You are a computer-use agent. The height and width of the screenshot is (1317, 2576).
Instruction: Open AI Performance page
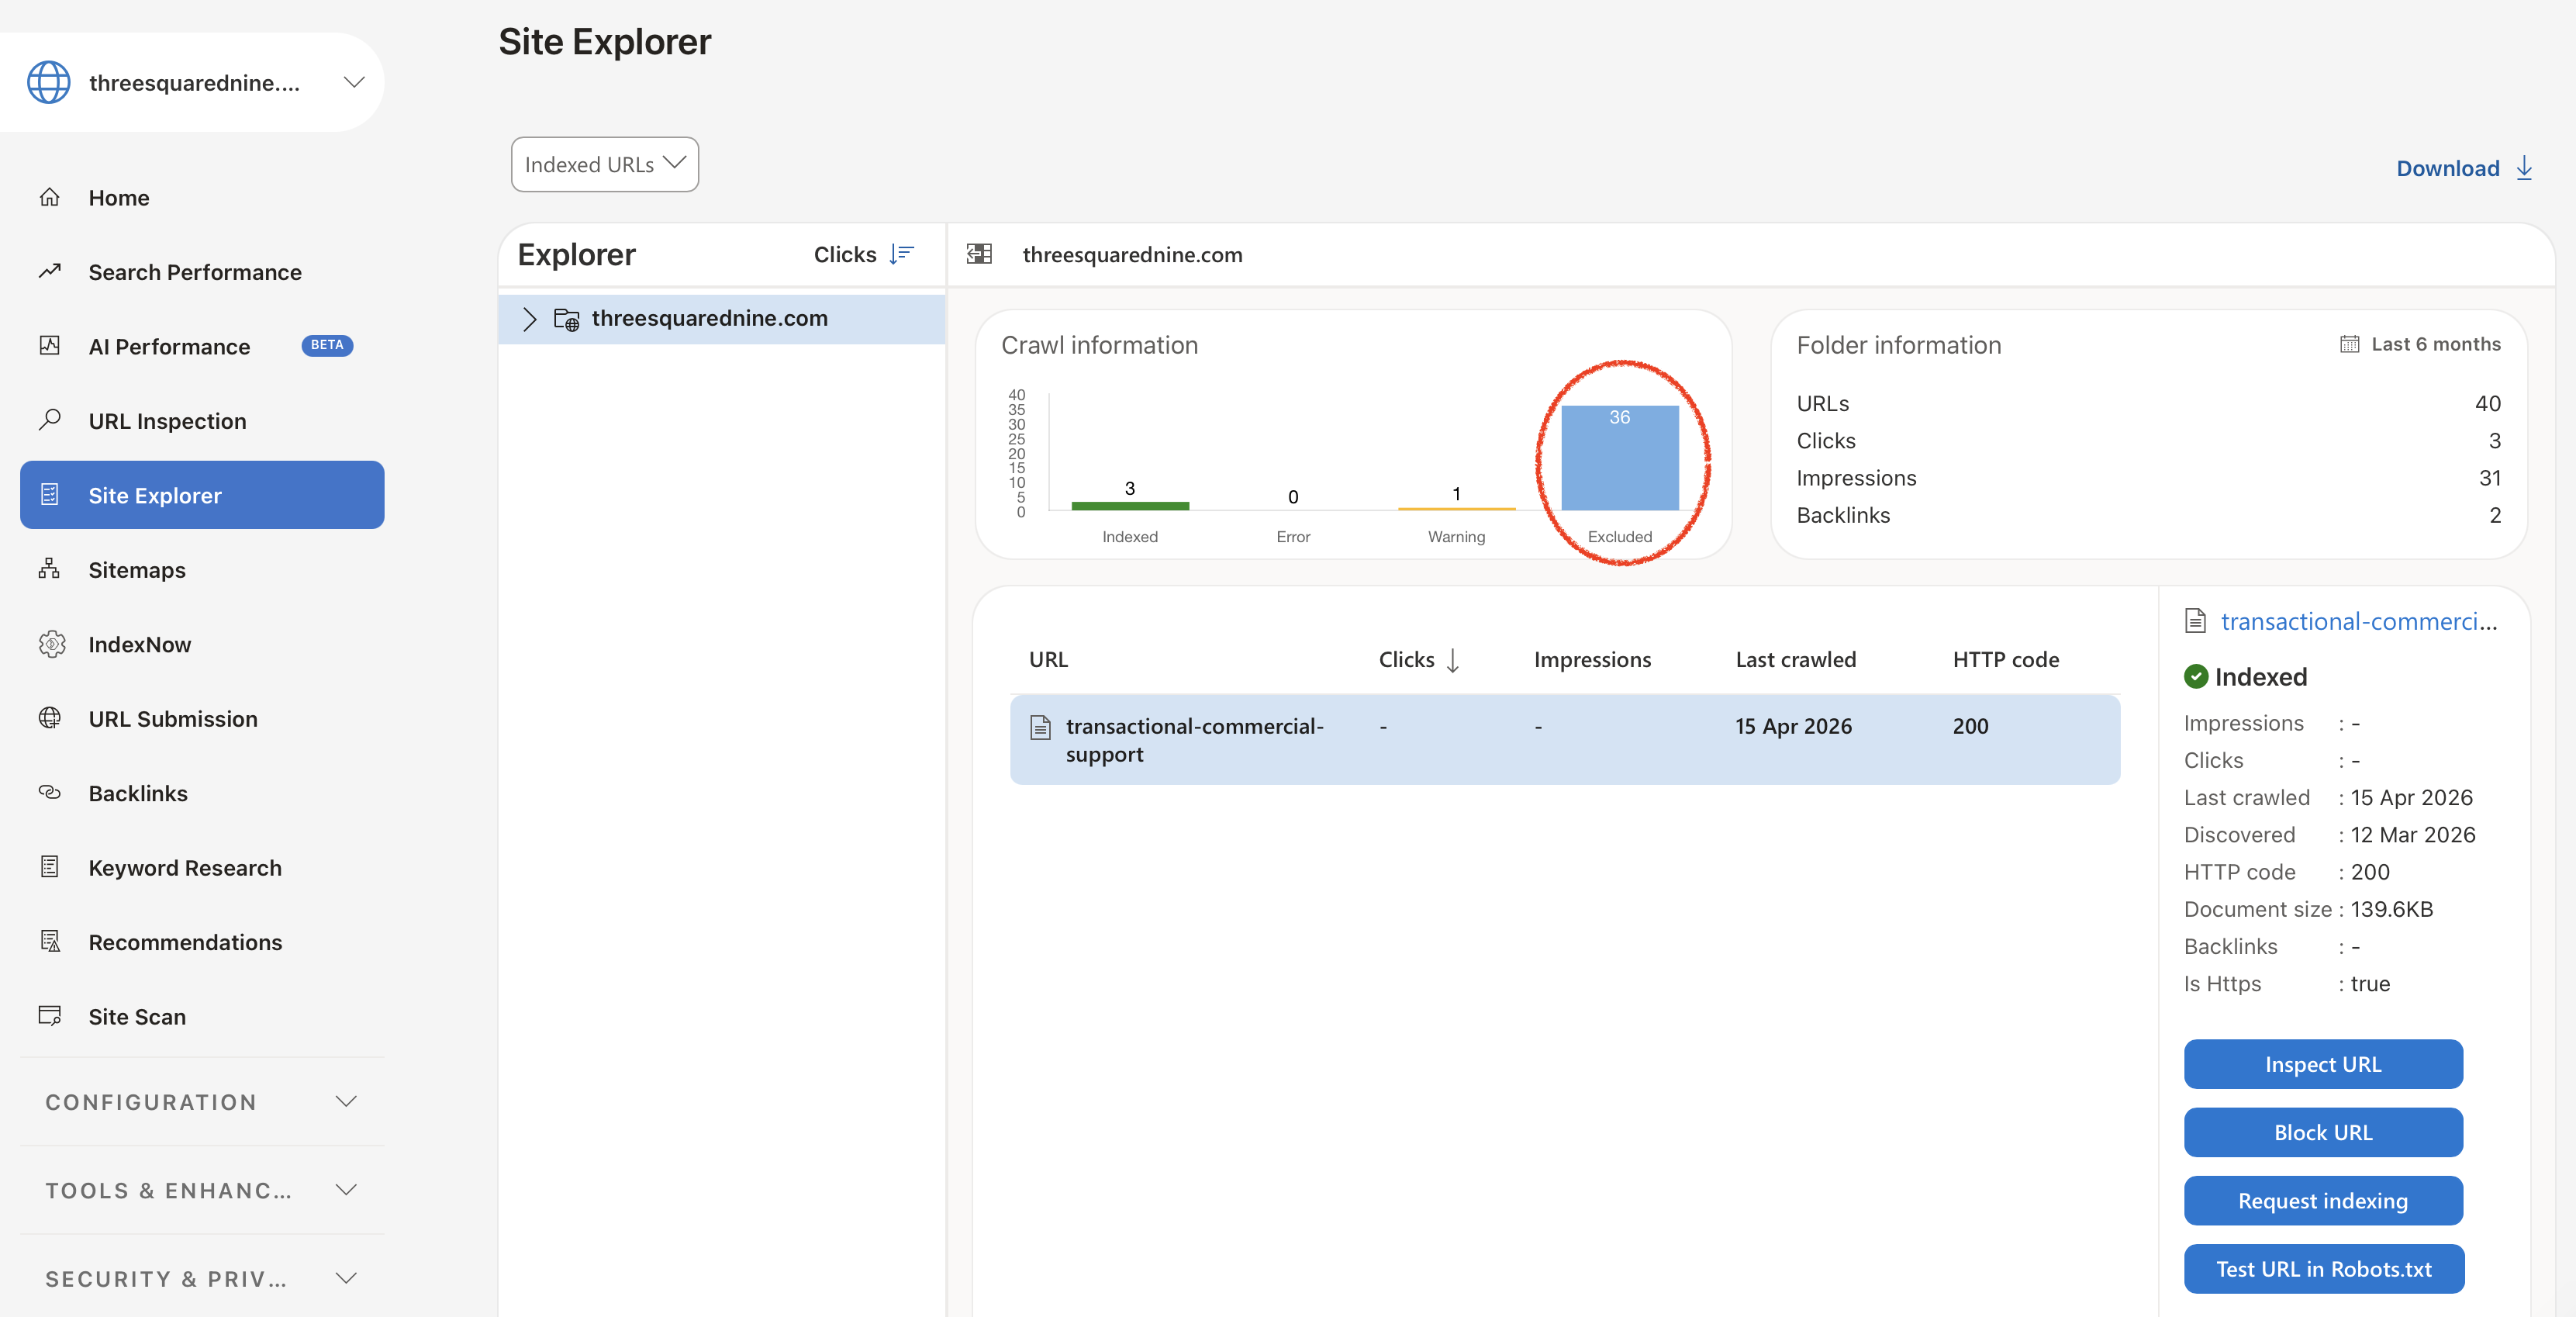pos(170,346)
